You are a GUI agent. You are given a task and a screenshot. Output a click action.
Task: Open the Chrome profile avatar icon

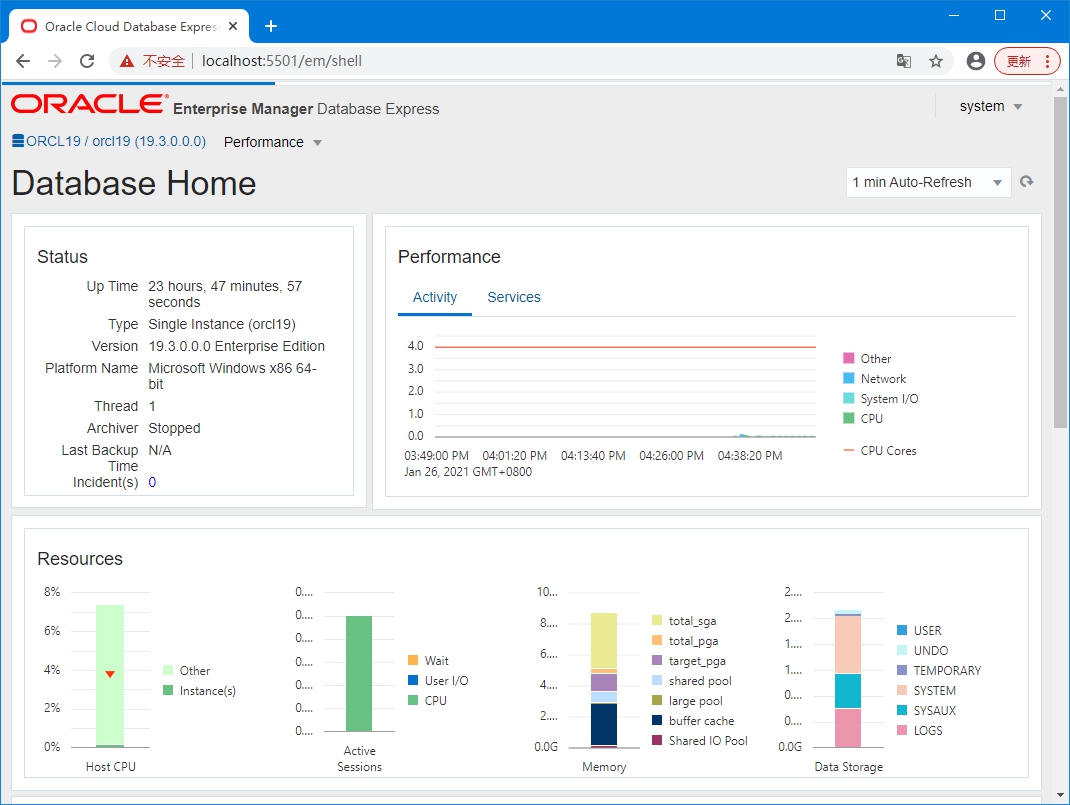tap(976, 61)
